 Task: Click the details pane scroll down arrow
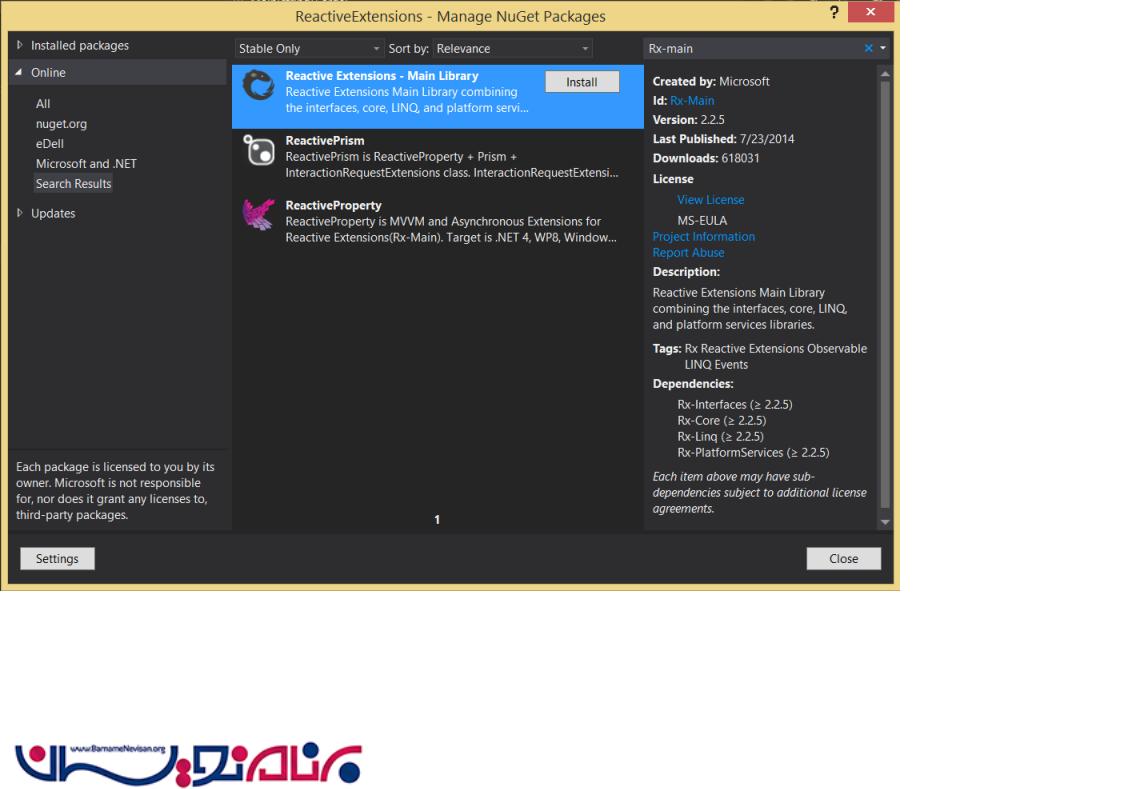(885, 522)
